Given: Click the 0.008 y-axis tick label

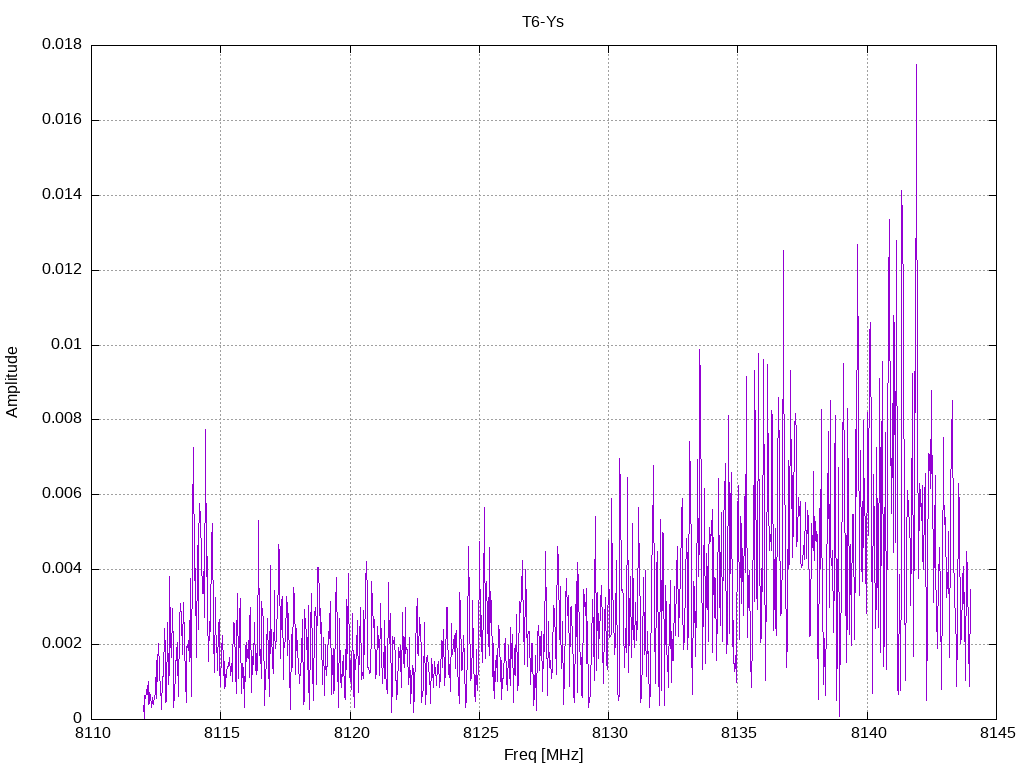Looking at the screenshot, I should click(x=62, y=419).
